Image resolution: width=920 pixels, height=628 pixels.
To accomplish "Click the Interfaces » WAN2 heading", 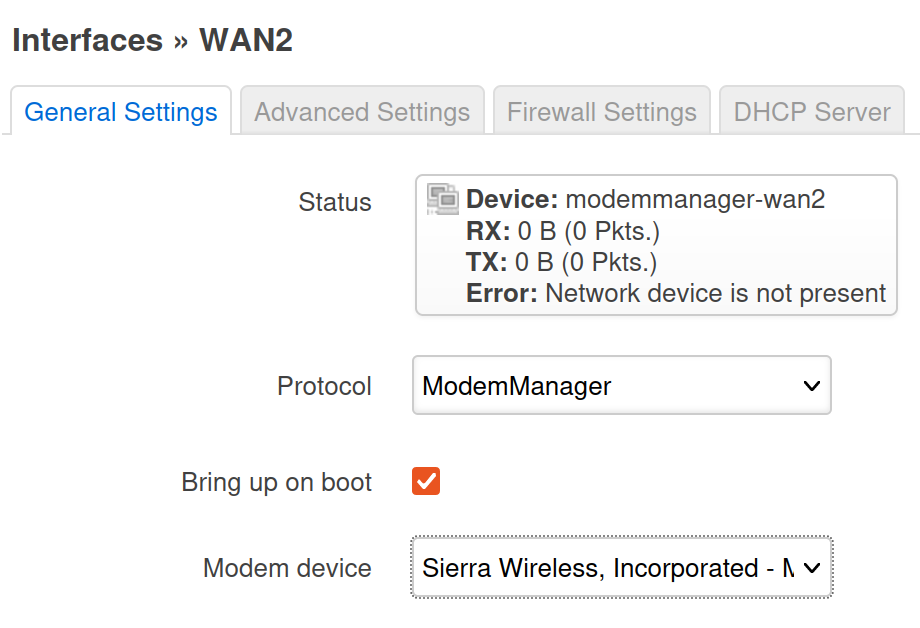I will (150, 40).
